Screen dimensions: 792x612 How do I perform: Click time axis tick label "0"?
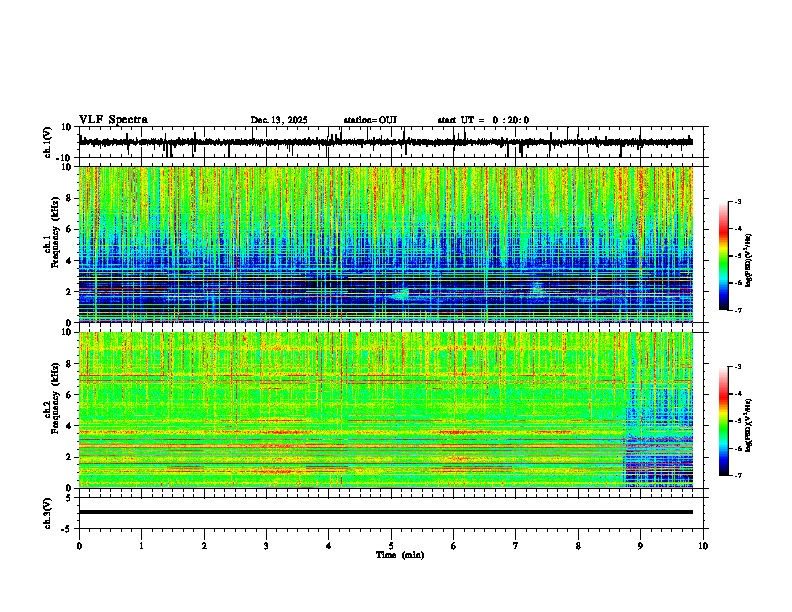point(79,546)
